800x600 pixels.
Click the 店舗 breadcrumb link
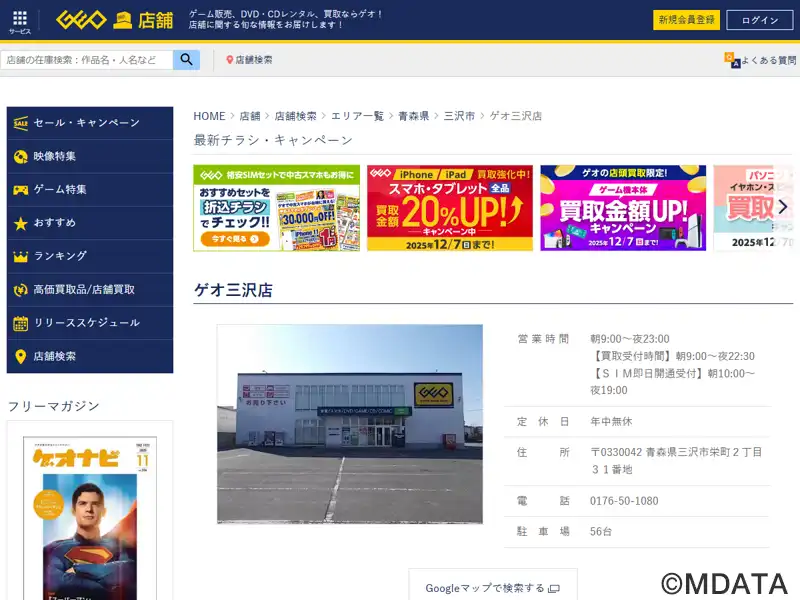pyautogui.click(x=250, y=116)
